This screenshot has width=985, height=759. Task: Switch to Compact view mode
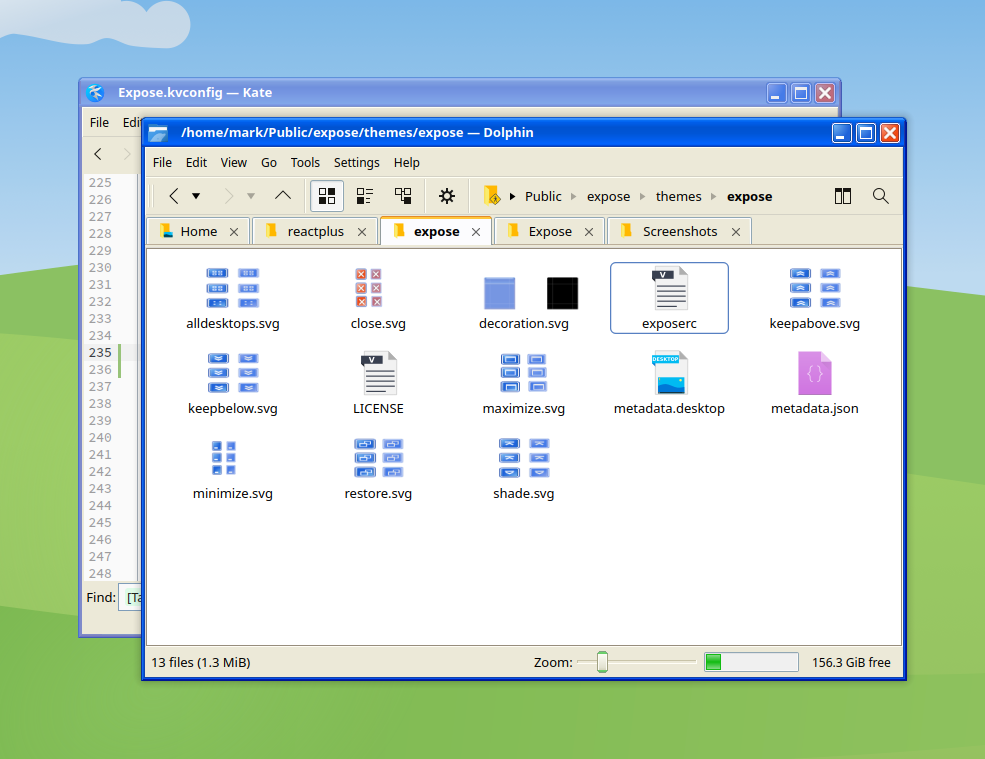tap(365, 196)
